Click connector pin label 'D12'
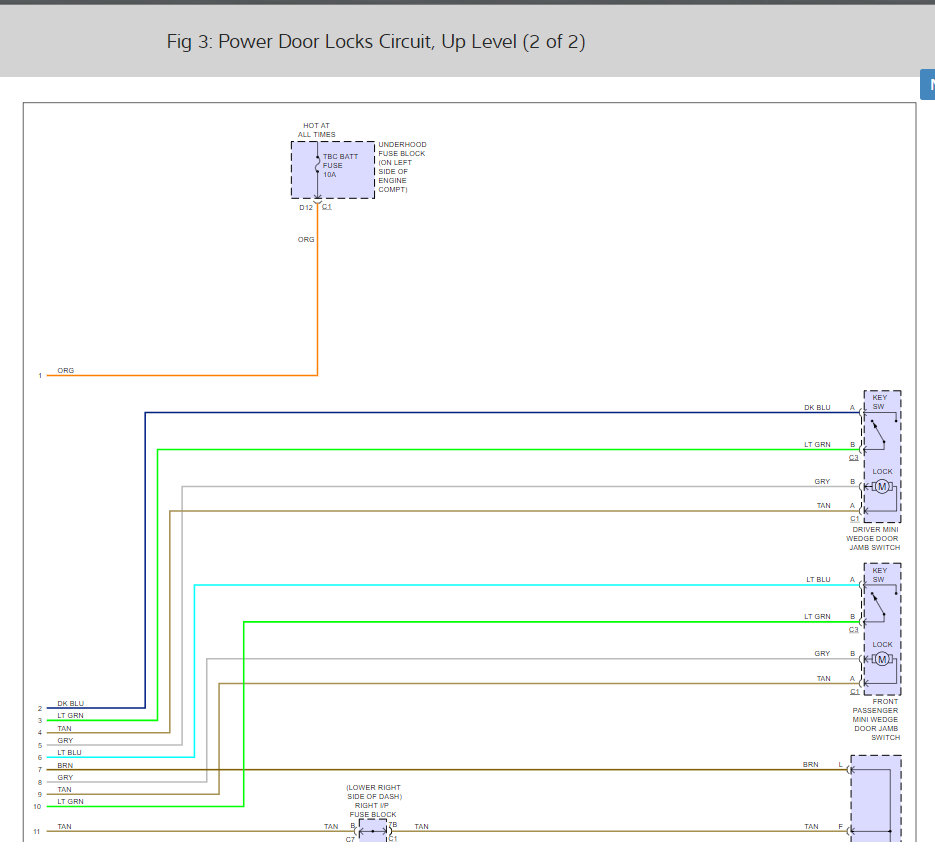935x857 pixels. 306,208
